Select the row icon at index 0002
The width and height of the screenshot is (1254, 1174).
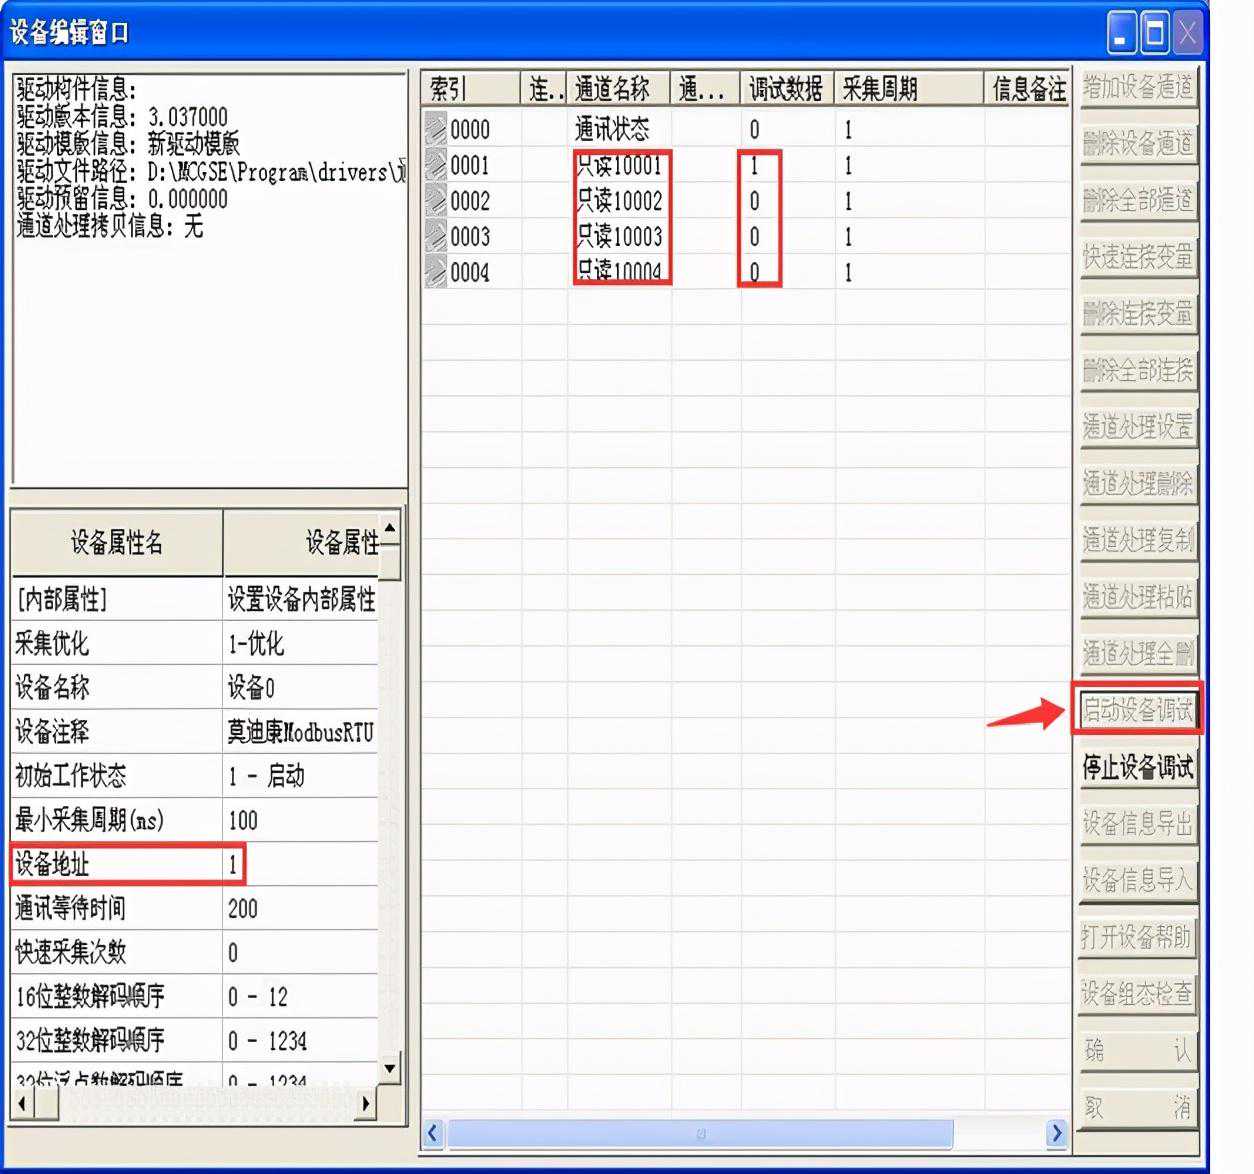[435, 201]
